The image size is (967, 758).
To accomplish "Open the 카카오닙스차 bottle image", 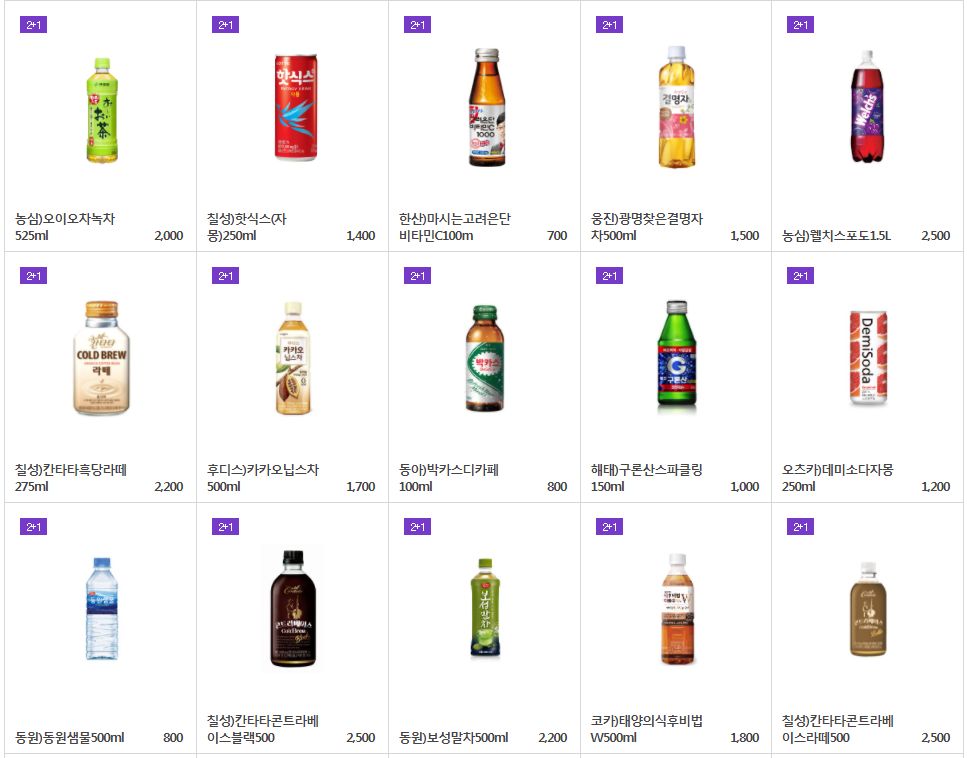I will (x=293, y=358).
